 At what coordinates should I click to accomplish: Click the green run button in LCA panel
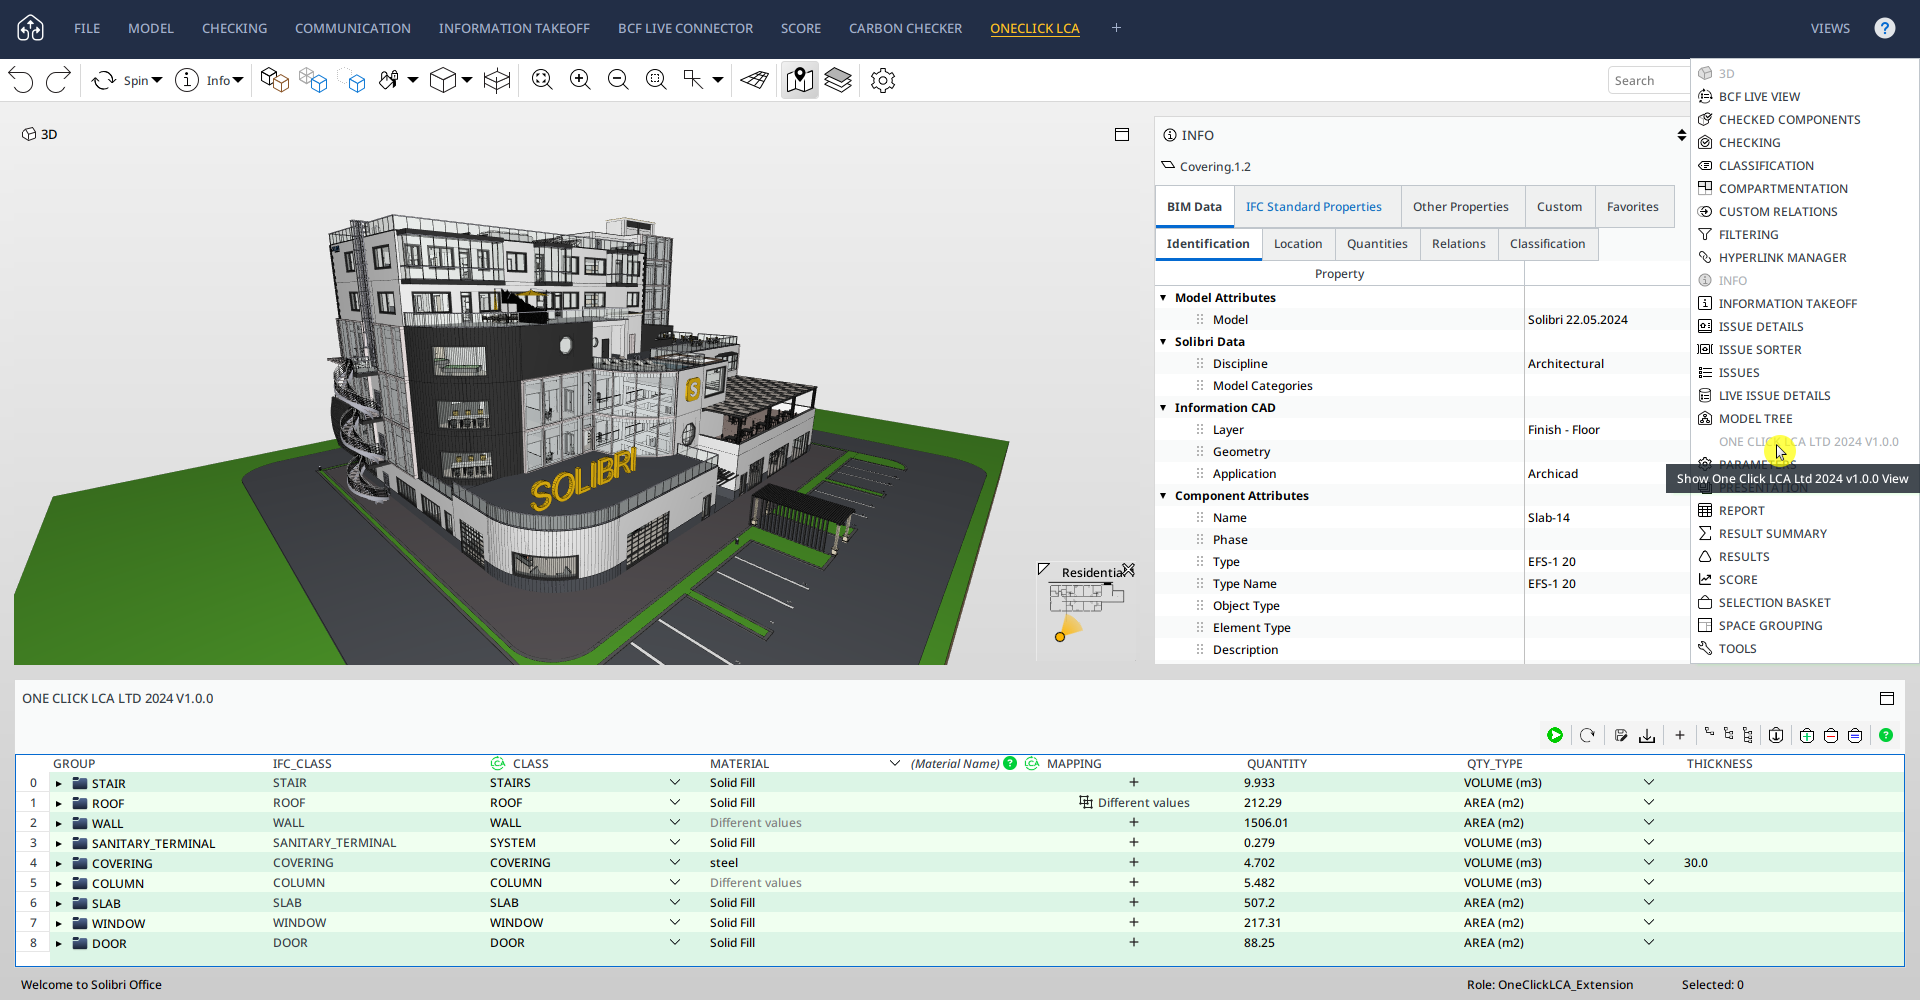pos(1555,735)
